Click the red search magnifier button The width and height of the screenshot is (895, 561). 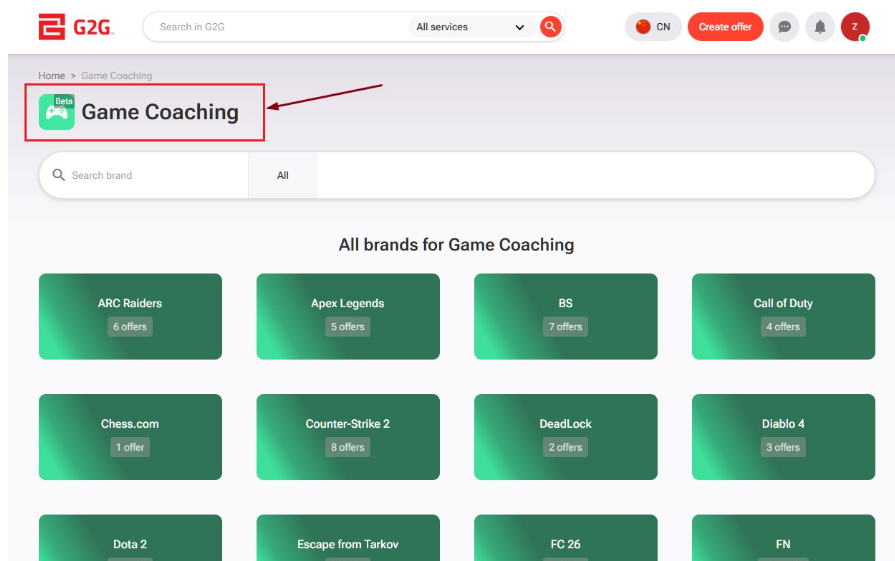pos(550,27)
